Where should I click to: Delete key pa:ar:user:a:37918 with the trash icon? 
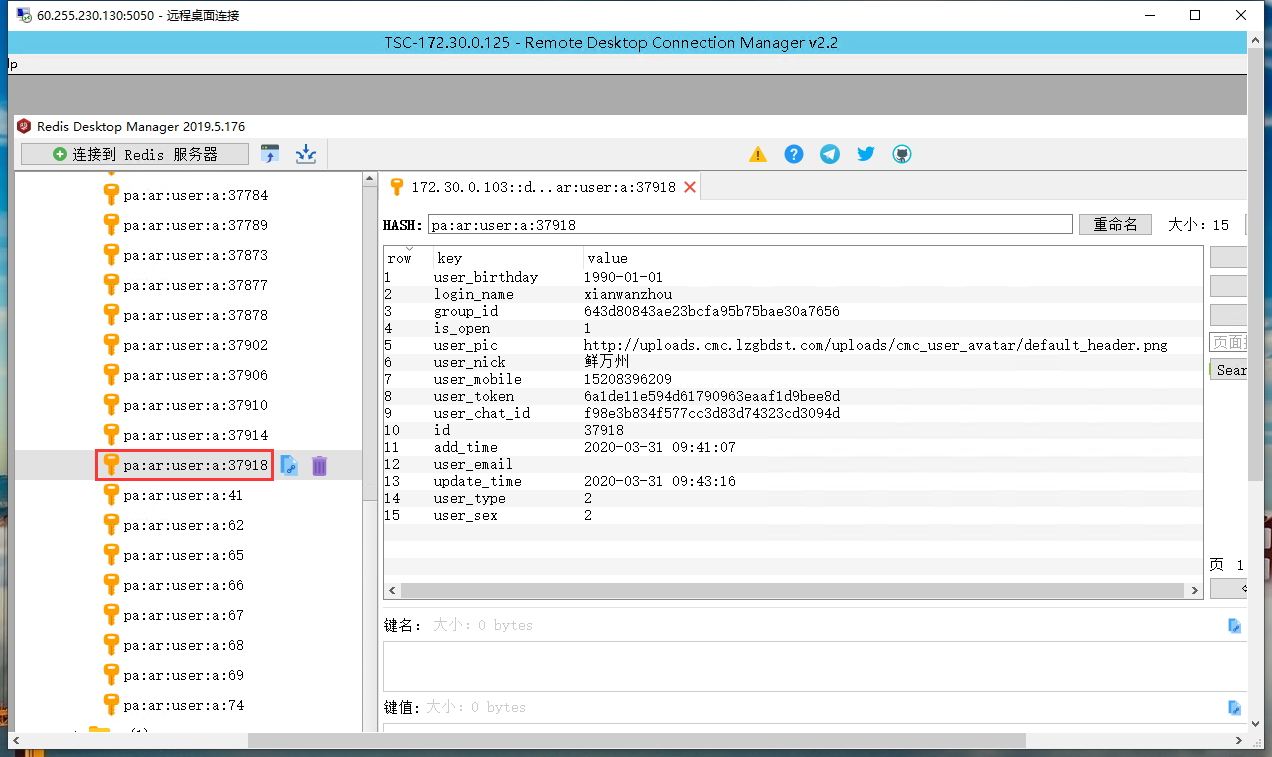pyautogui.click(x=319, y=465)
